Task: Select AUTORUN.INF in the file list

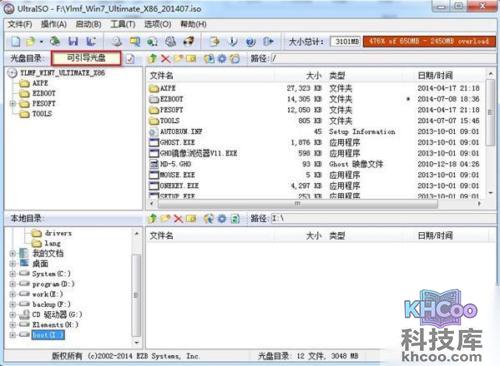Action: (x=176, y=132)
